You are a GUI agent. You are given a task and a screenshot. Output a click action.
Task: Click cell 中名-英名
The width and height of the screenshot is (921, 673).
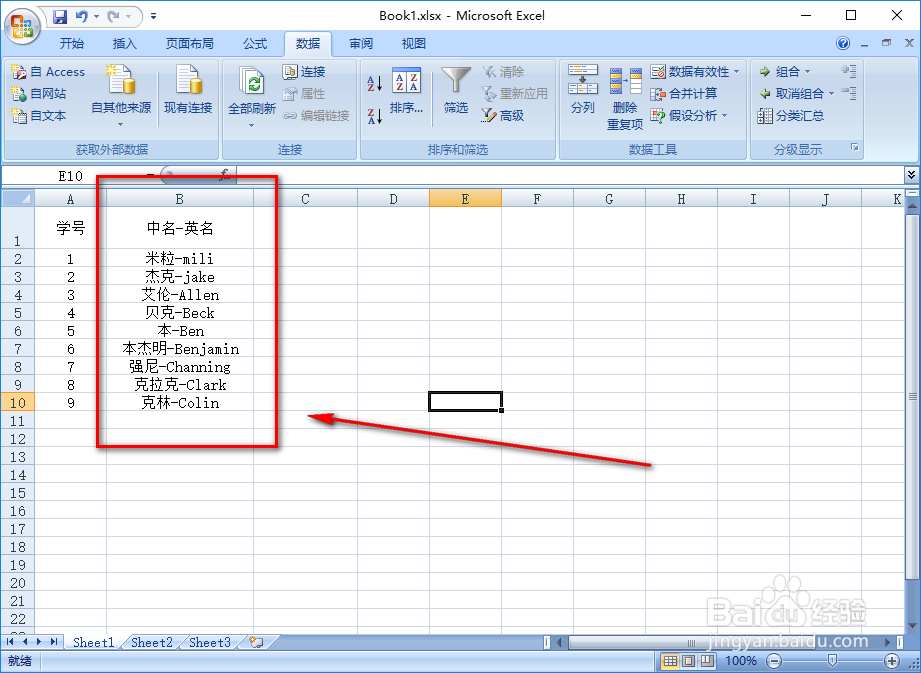point(180,228)
